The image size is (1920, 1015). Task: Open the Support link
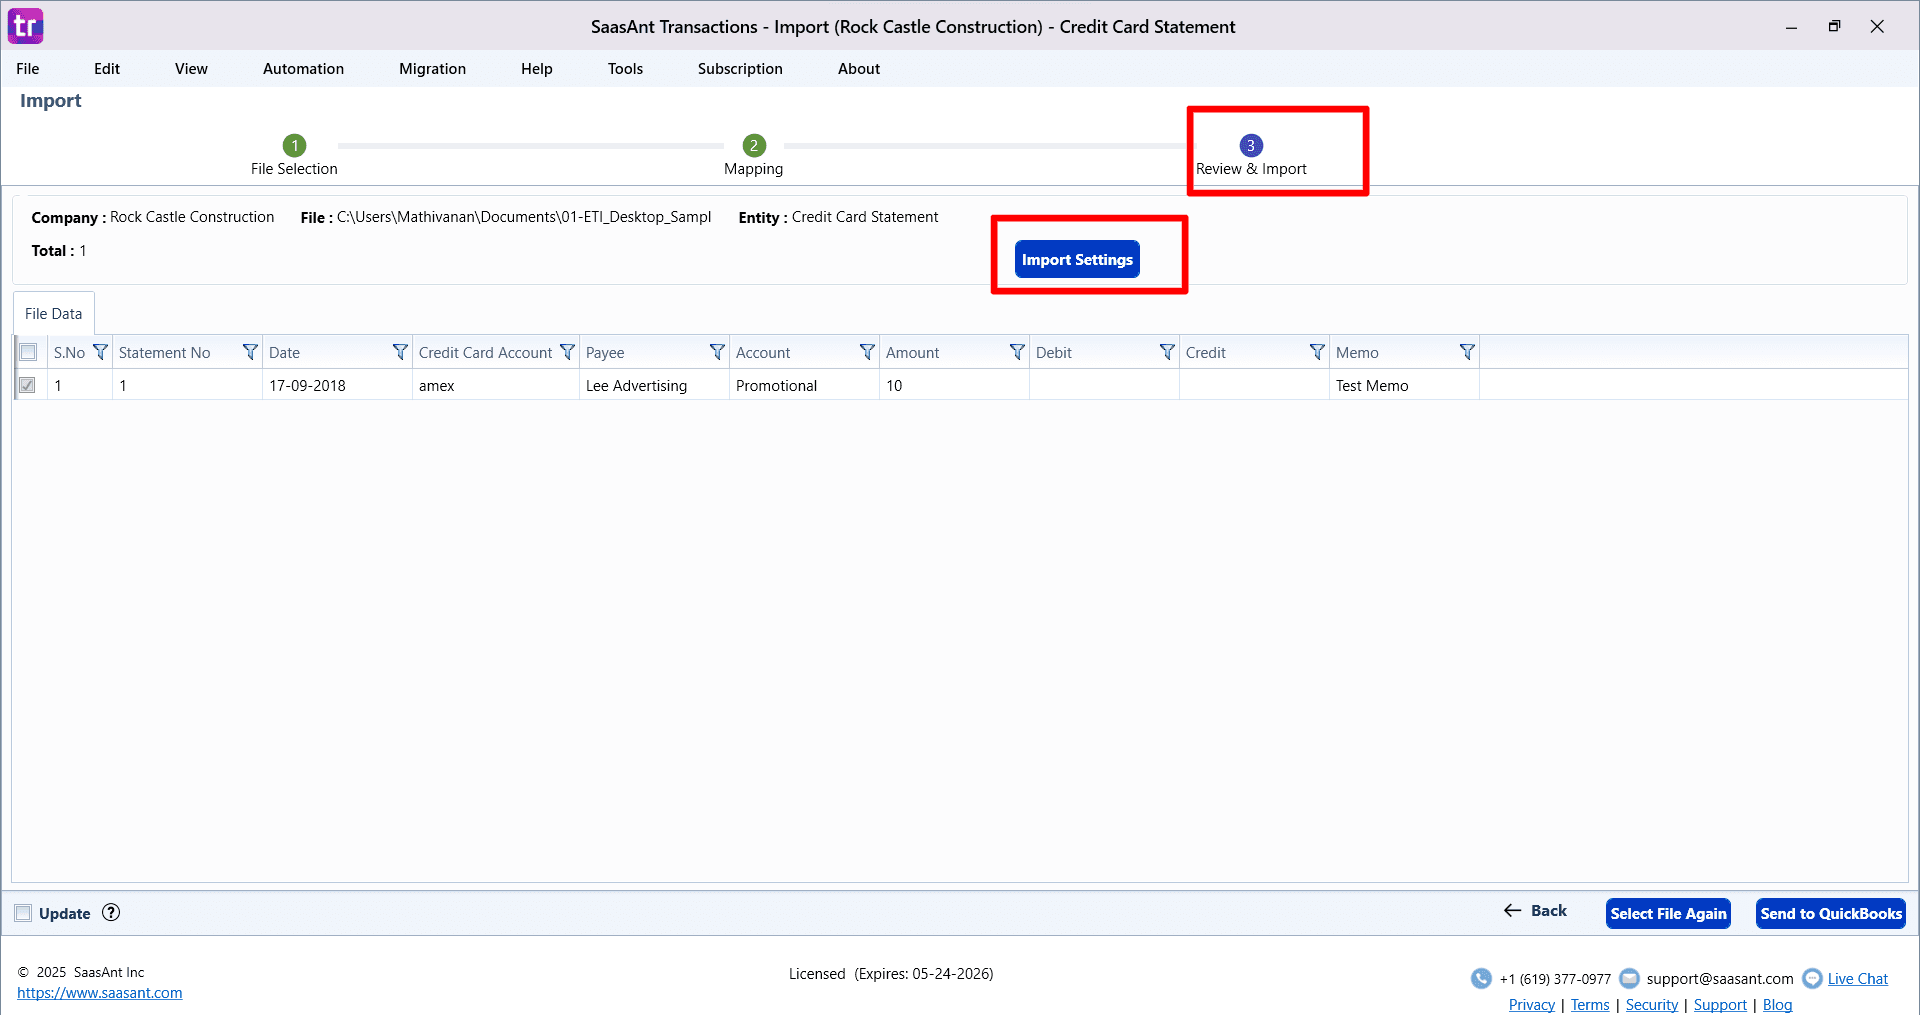click(1720, 1005)
